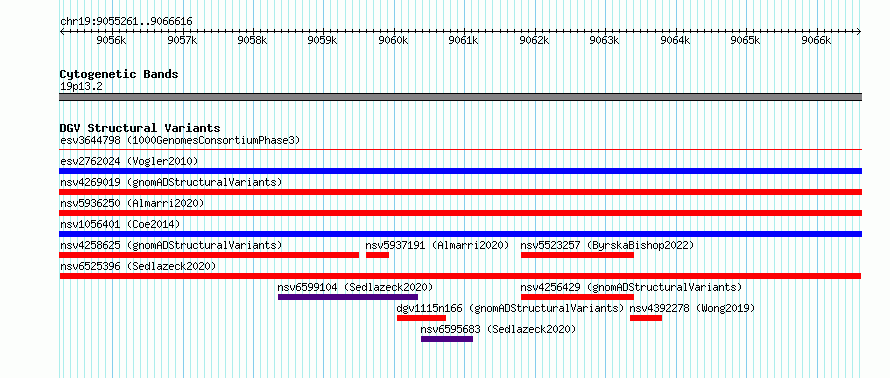Select the nsv5523257 red variant bar
This screenshot has height=378, width=890.
click(577, 255)
